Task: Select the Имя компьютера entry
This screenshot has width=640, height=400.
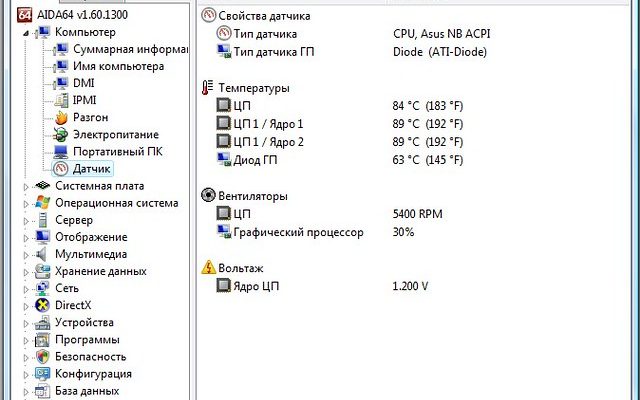Action: (118, 66)
